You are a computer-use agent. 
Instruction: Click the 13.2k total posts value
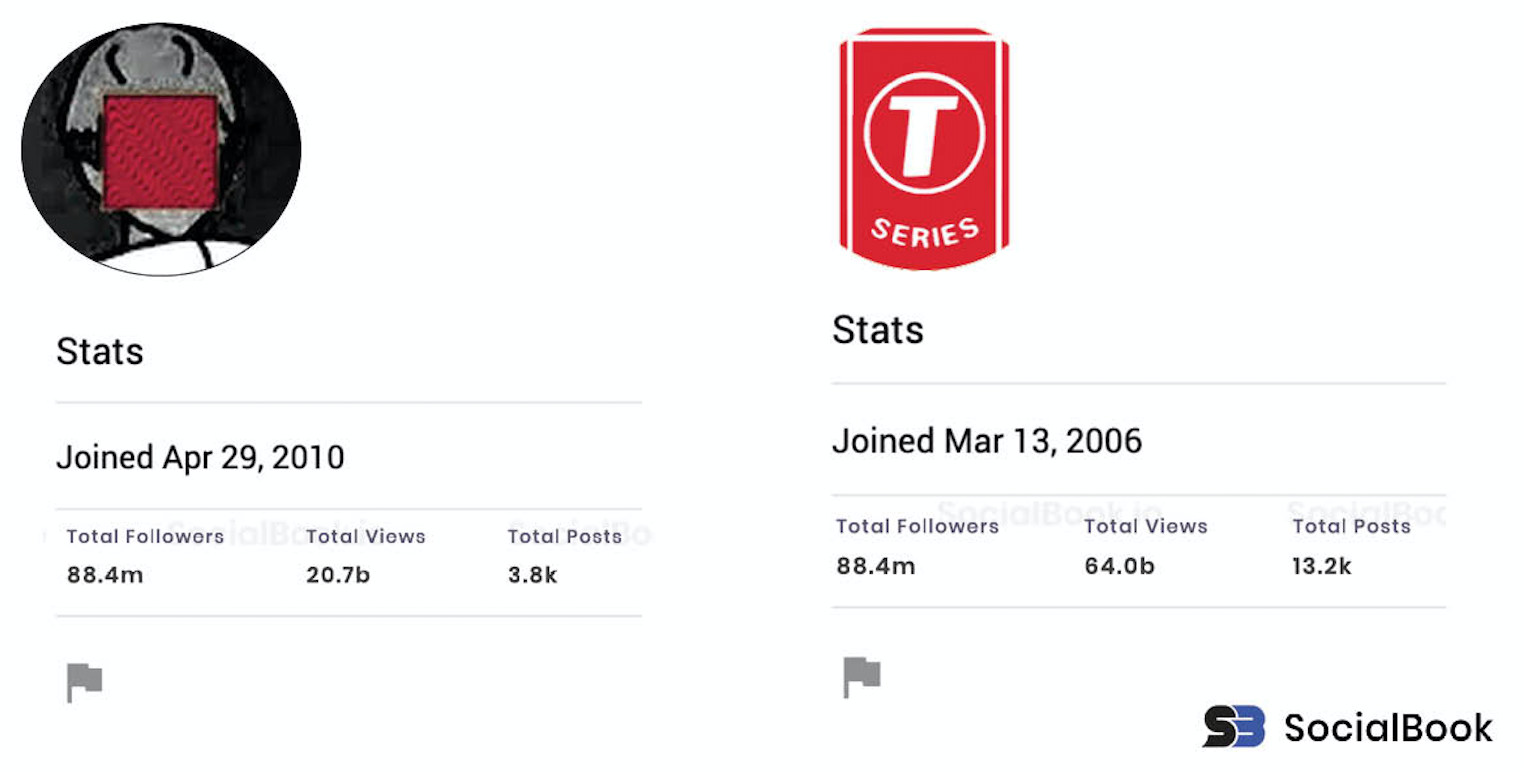(1321, 566)
